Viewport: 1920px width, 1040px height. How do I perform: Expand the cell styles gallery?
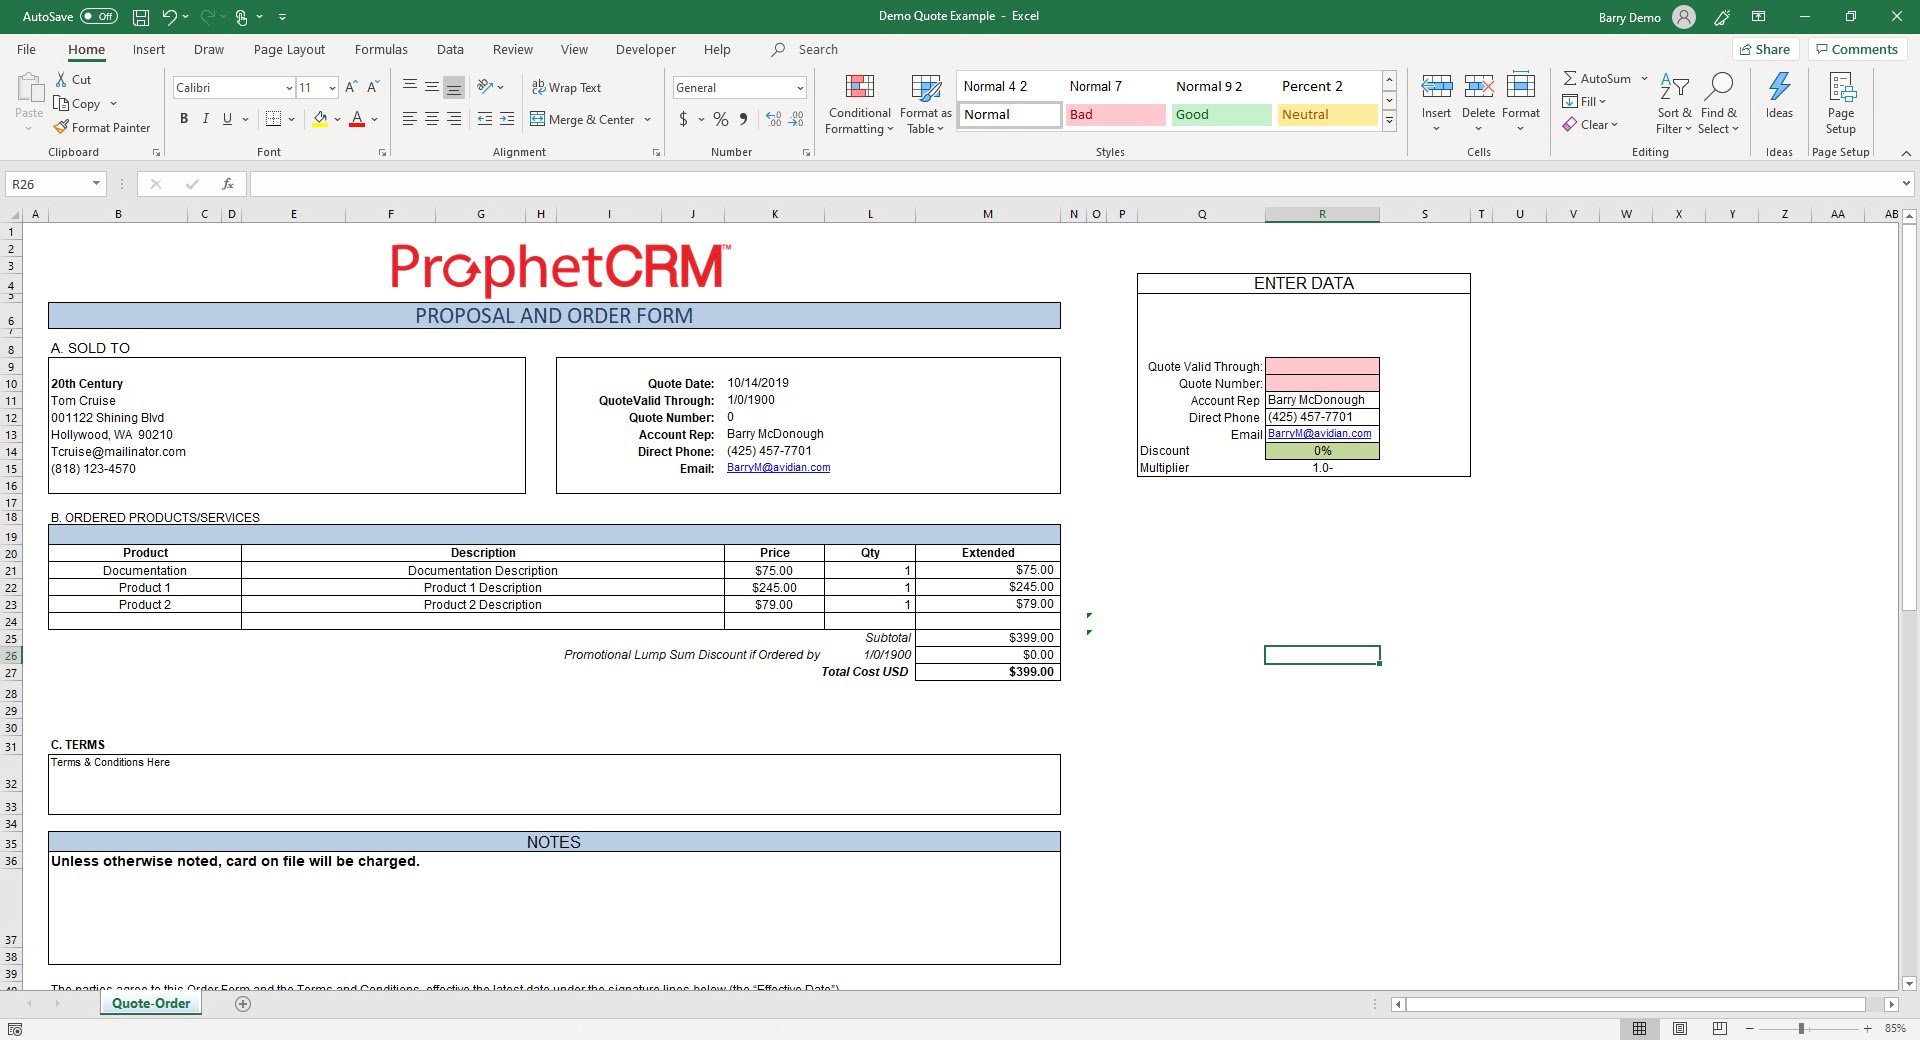coord(1389,120)
